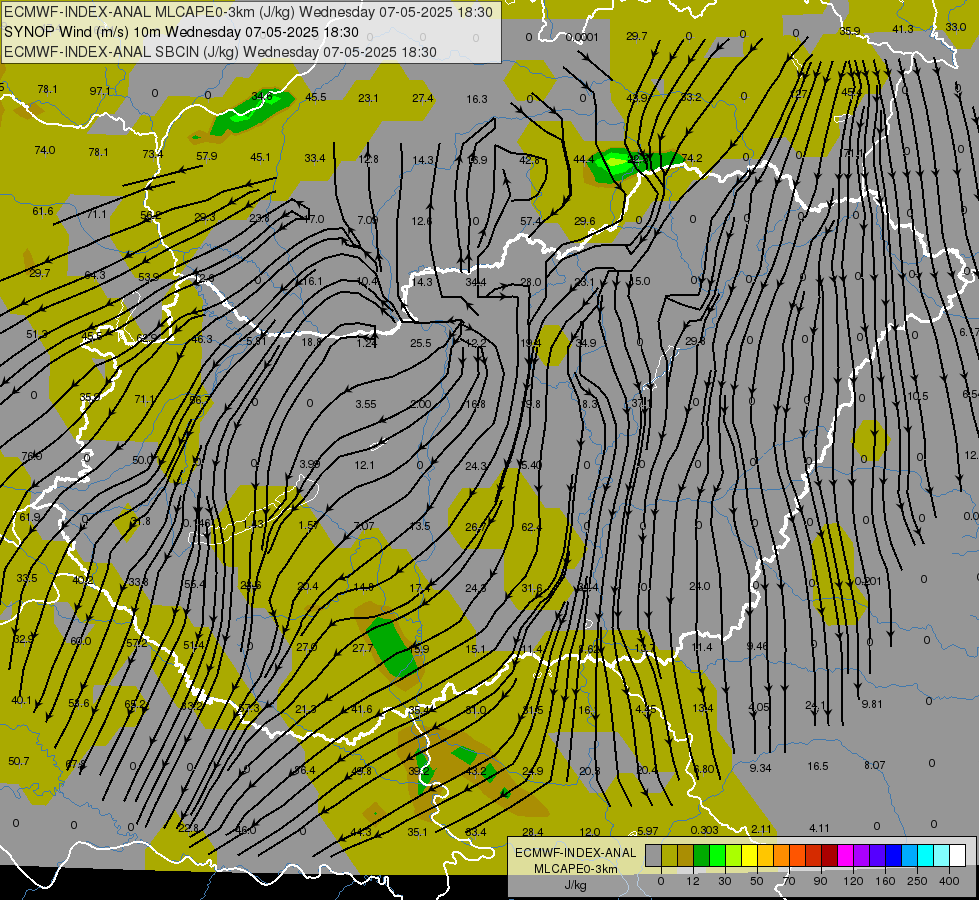This screenshot has width=979, height=900.
Task: Click the map value '10.5'
Action: coord(918,396)
